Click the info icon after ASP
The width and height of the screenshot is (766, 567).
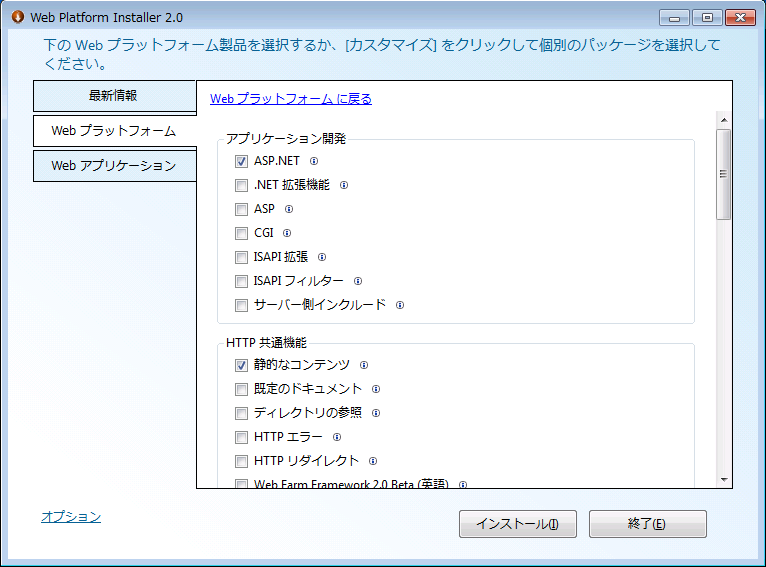click(289, 209)
